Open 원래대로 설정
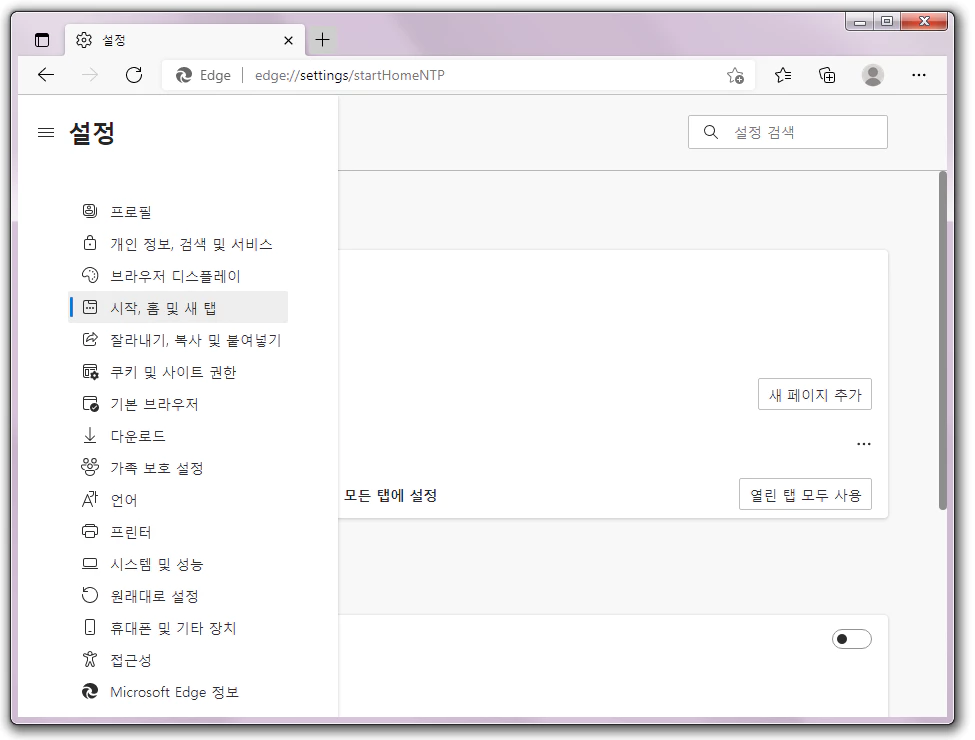 coord(178,596)
